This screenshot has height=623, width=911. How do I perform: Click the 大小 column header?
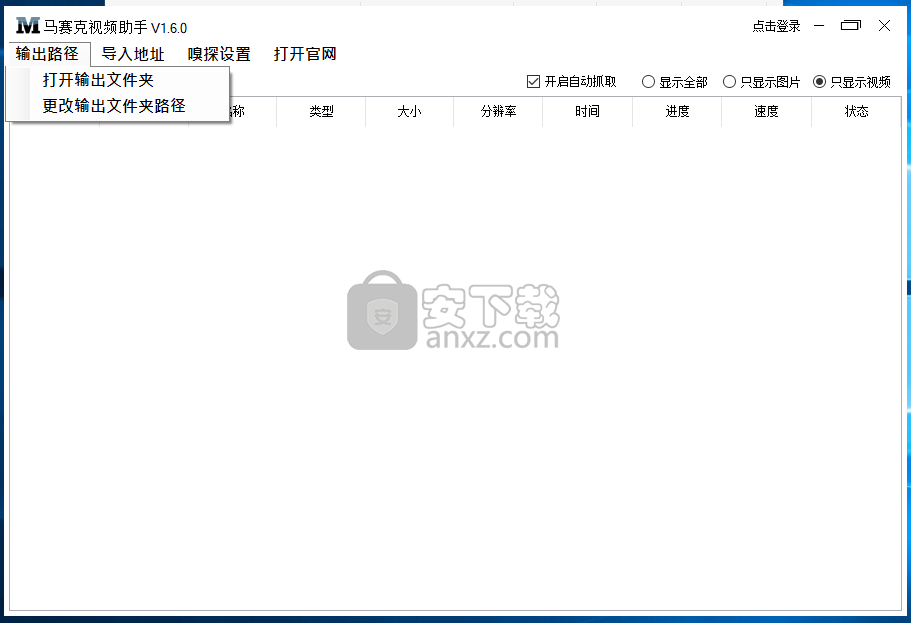coord(410,112)
